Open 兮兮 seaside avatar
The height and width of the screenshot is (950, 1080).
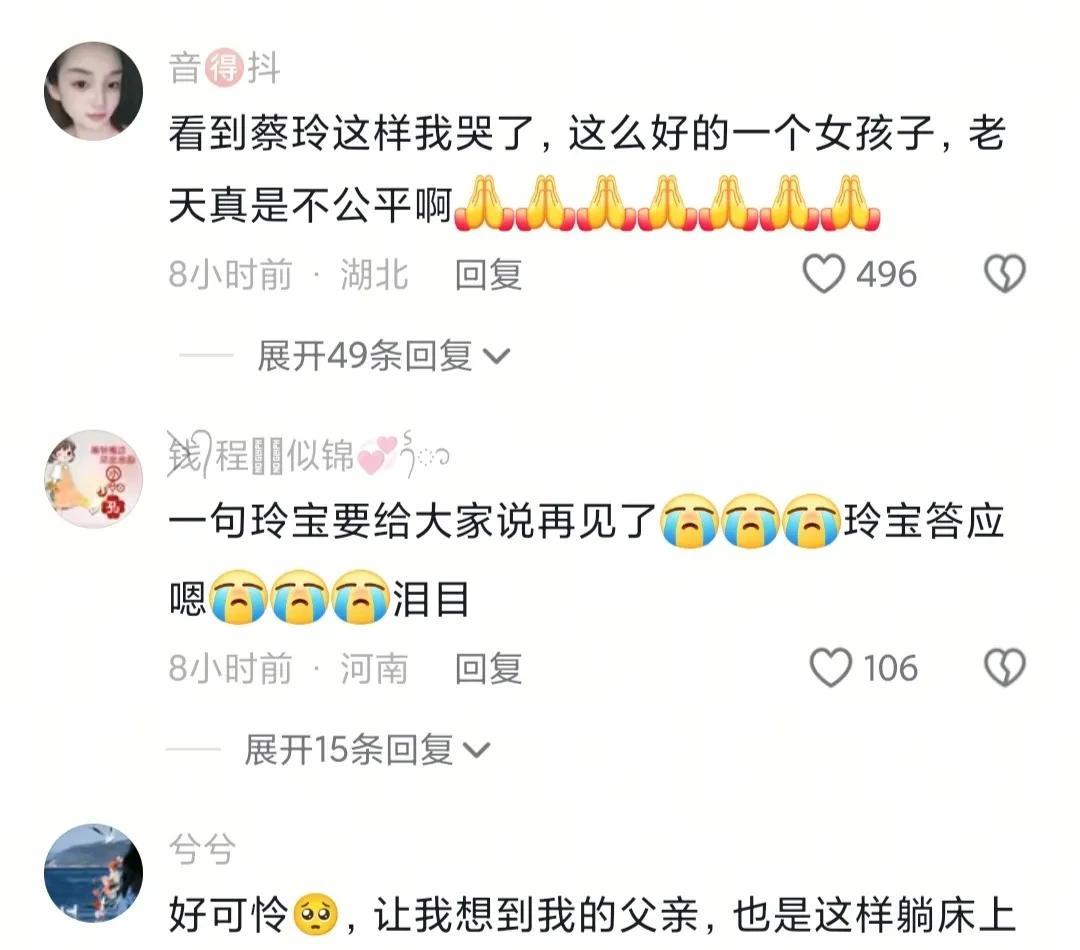[94, 873]
